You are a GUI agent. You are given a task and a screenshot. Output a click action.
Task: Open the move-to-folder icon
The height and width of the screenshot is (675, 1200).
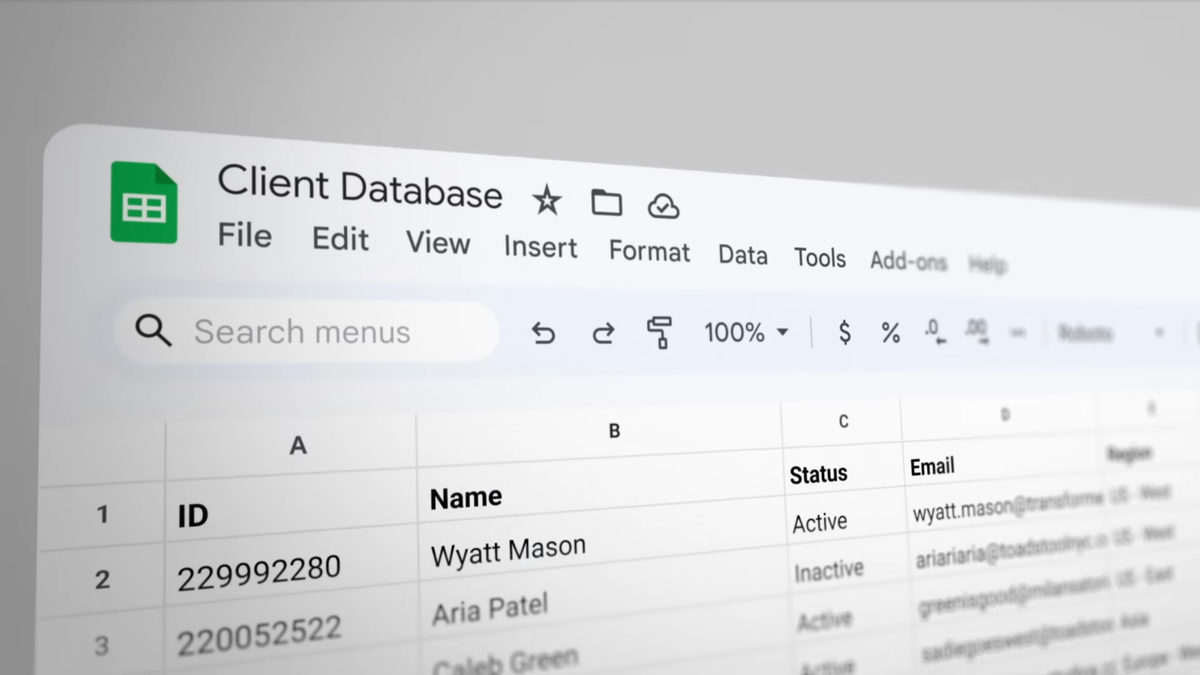(606, 203)
